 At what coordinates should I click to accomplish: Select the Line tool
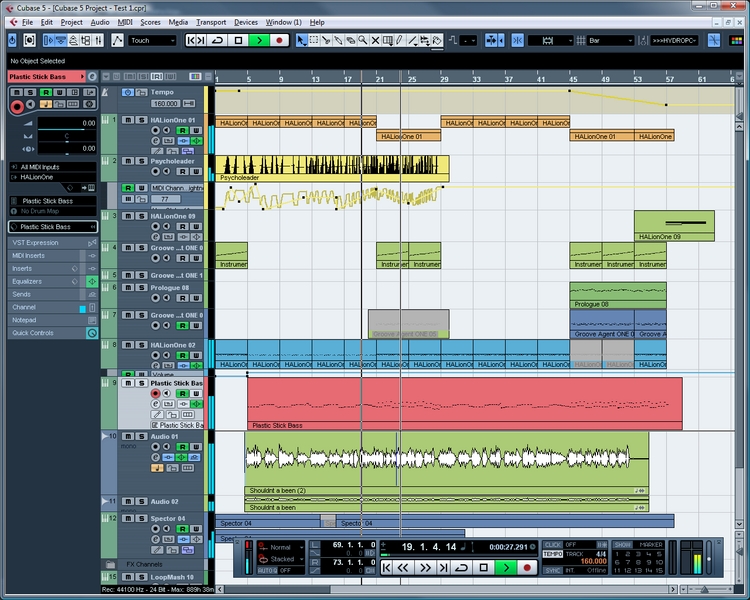pyautogui.click(x=412, y=41)
